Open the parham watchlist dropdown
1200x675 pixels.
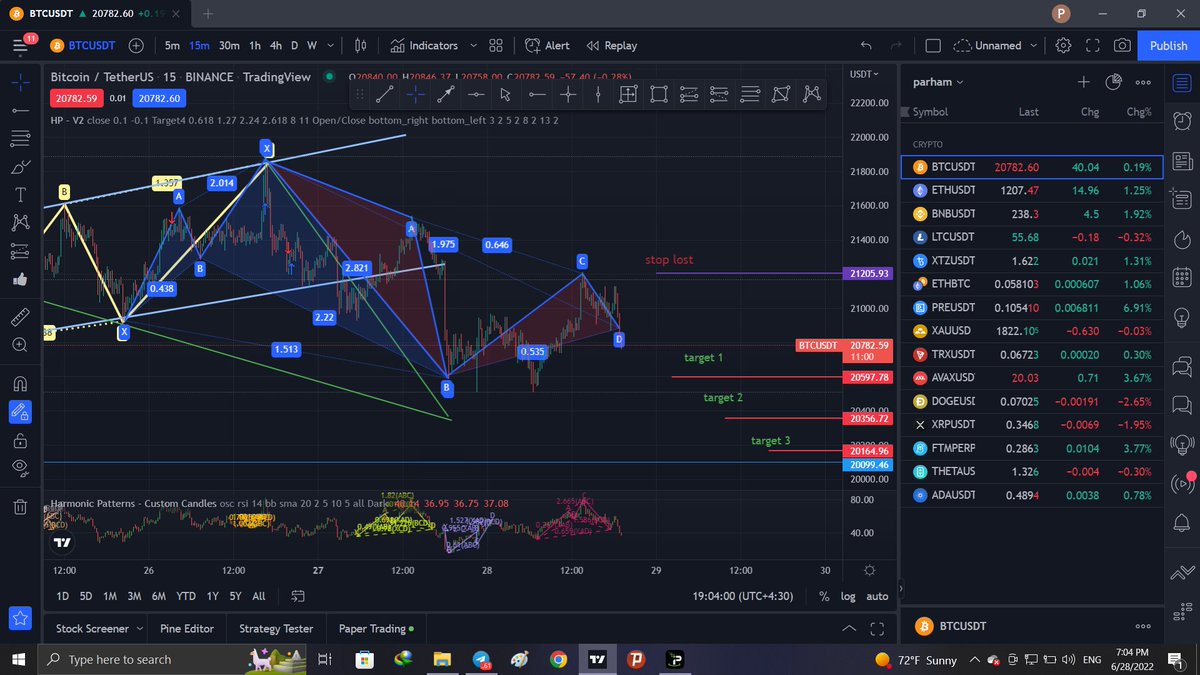tap(938, 82)
